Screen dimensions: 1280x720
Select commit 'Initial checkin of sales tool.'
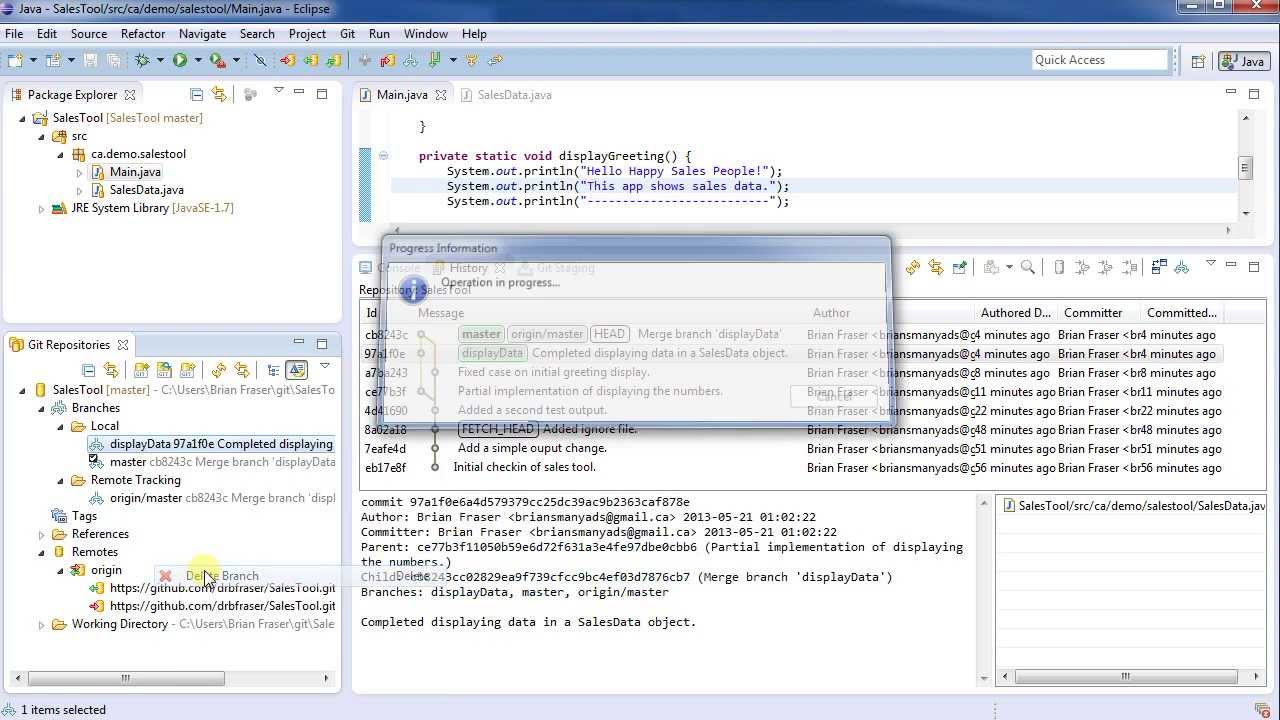524,467
